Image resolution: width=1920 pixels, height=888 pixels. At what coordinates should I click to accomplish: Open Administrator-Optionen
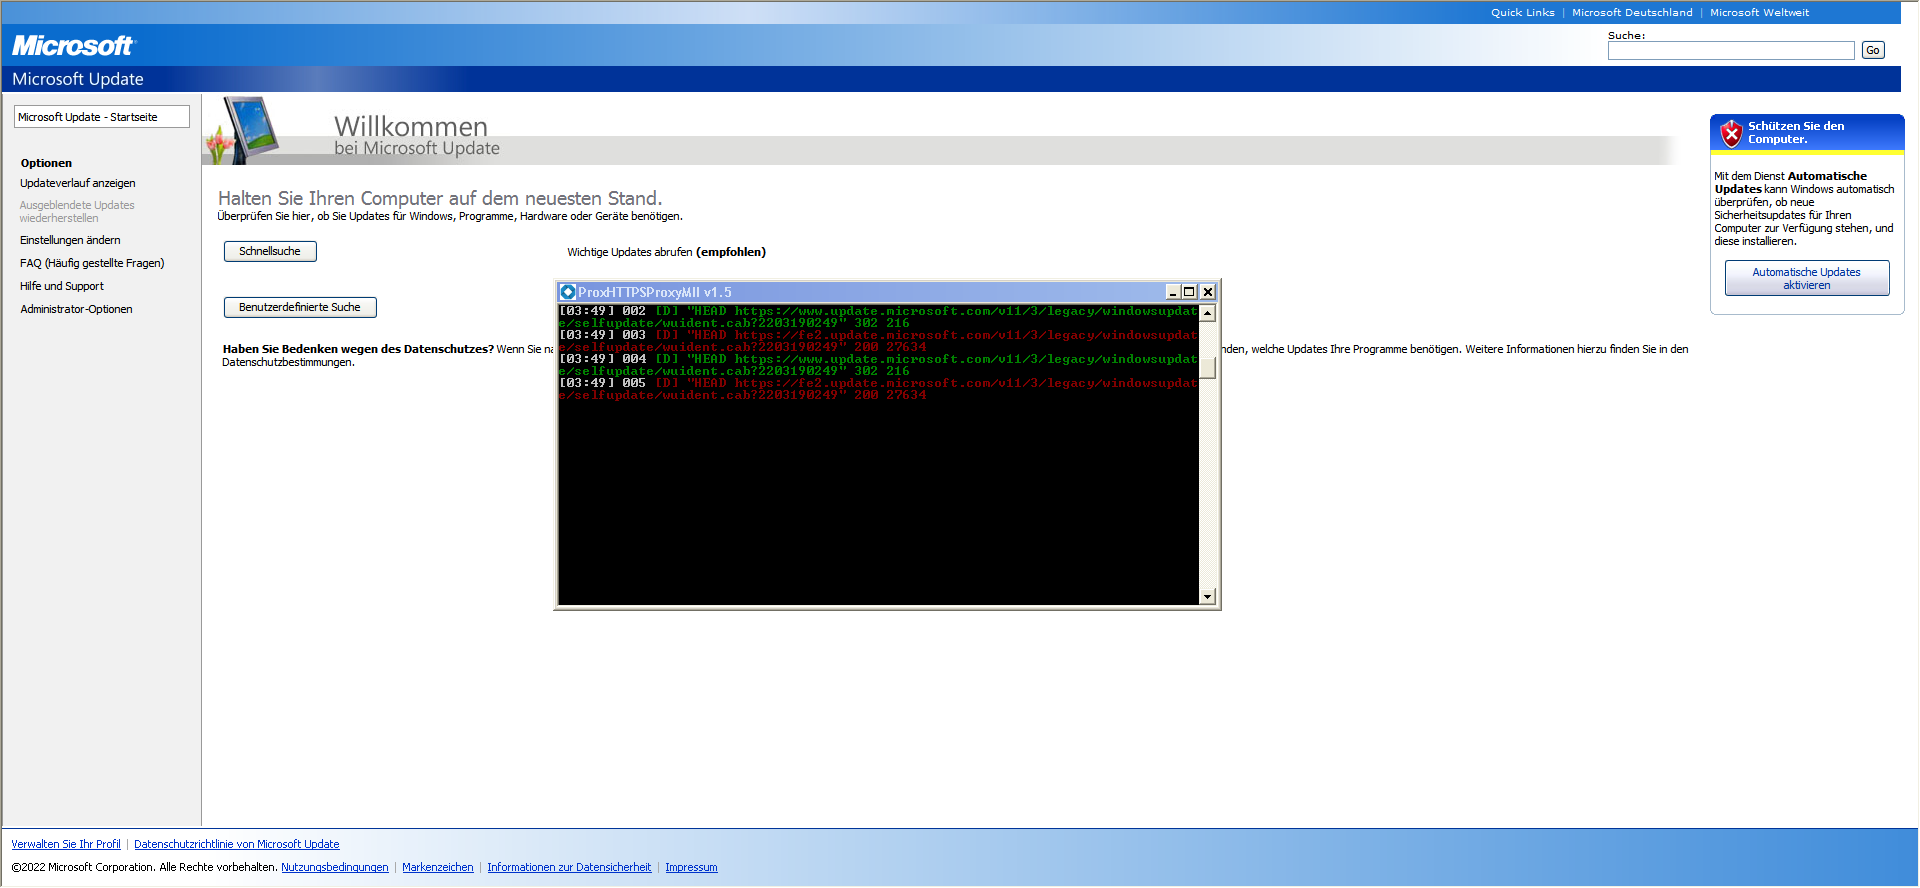pyautogui.click(x=76, y=309)
